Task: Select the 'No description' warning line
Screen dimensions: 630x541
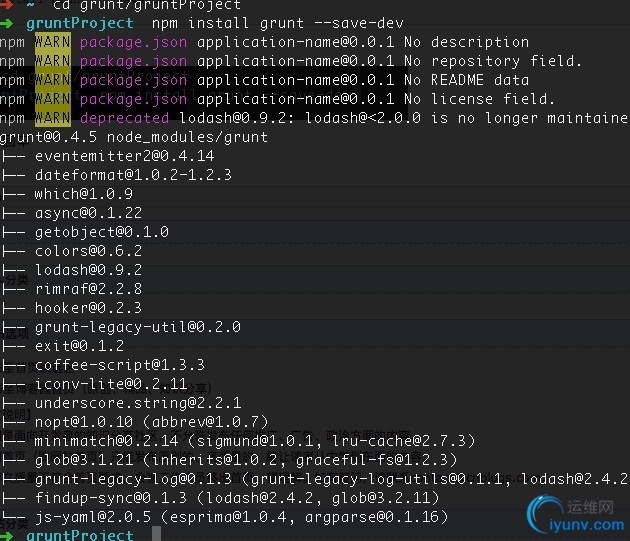Action: pos(264,42)
